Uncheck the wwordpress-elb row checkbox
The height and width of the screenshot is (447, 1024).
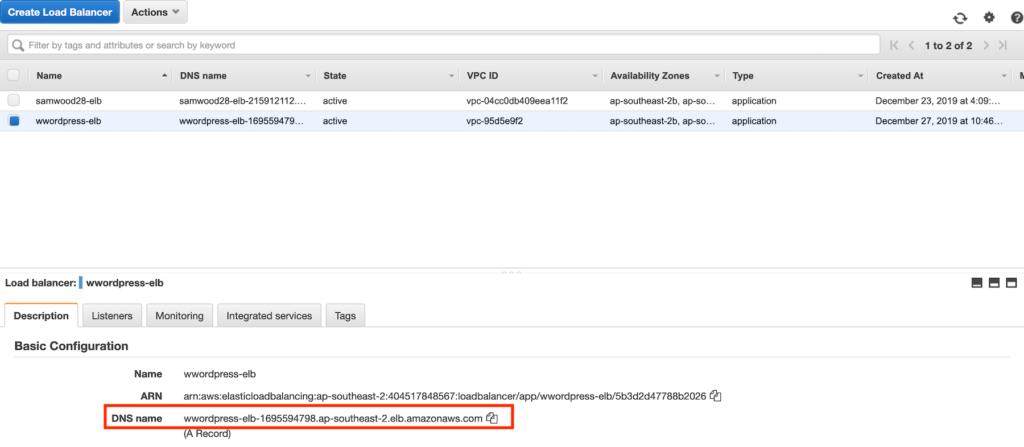click(14, 121)
